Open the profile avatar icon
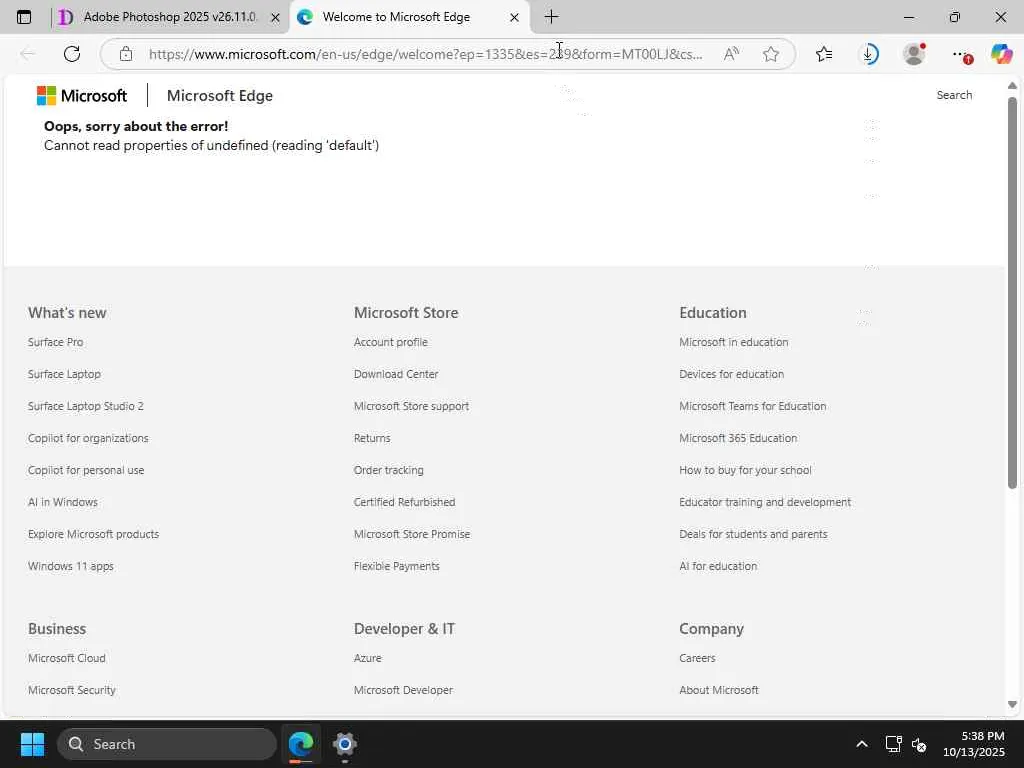This screenshot has width=1024, height=768. pos(914,54)
